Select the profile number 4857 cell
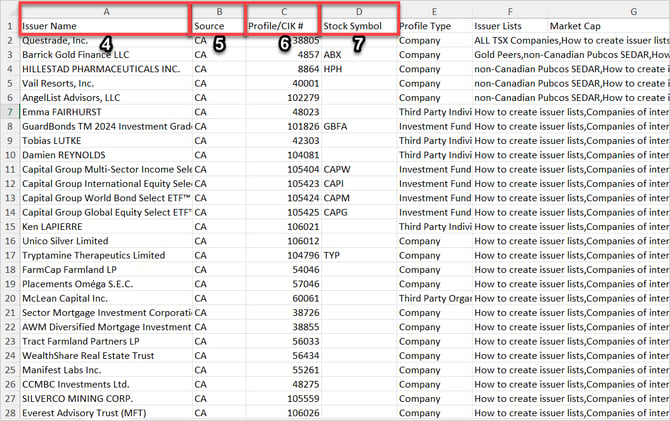Viewport: 670px width, 421px height. [283, 55]
